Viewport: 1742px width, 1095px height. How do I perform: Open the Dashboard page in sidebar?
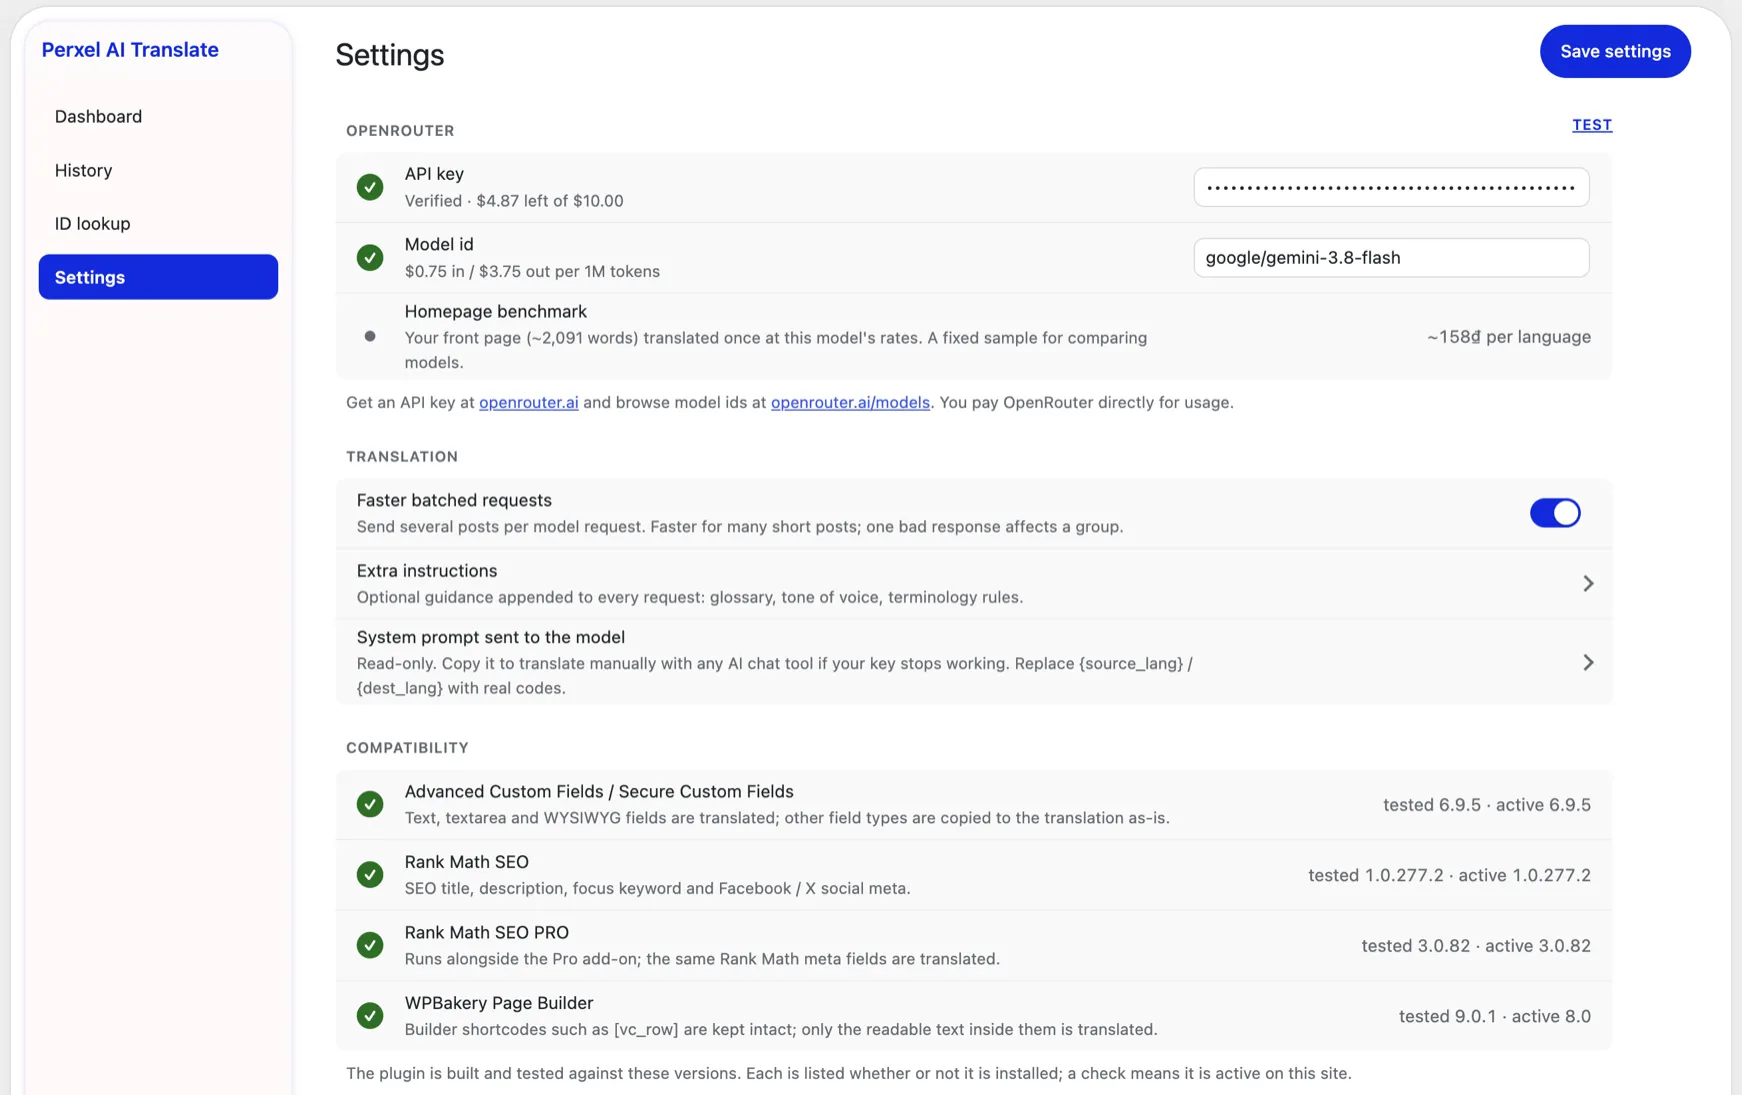tap(158, 116)
